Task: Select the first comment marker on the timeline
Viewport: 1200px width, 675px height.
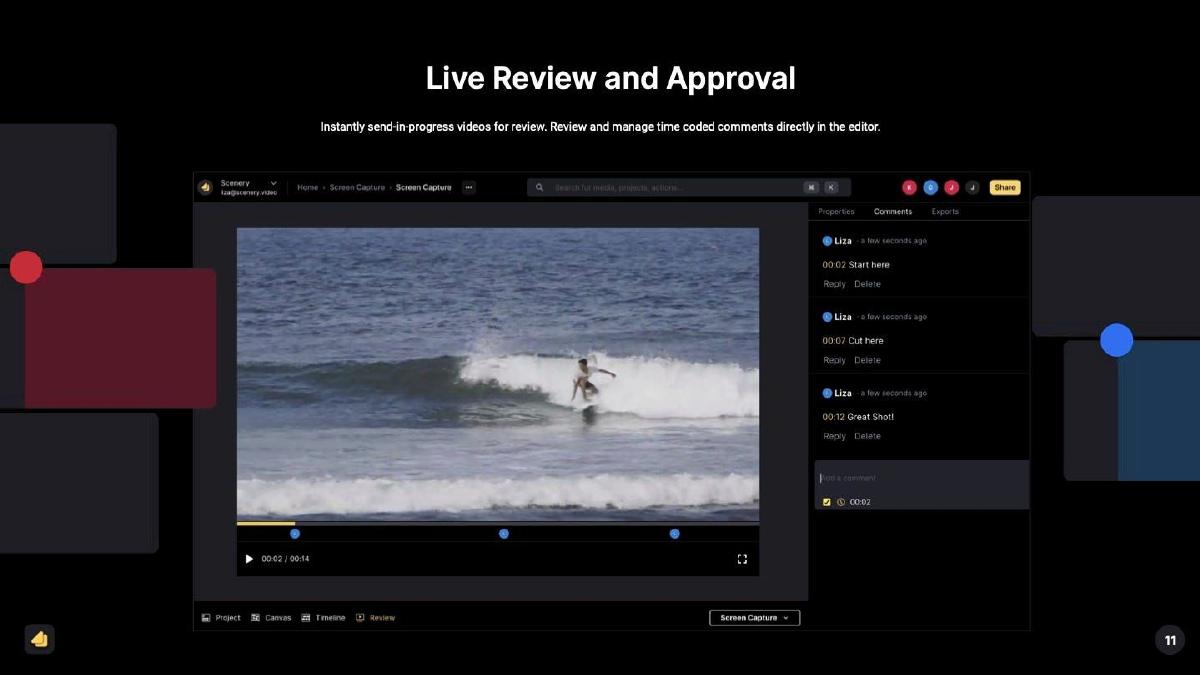Action: (x=295, y=534)
